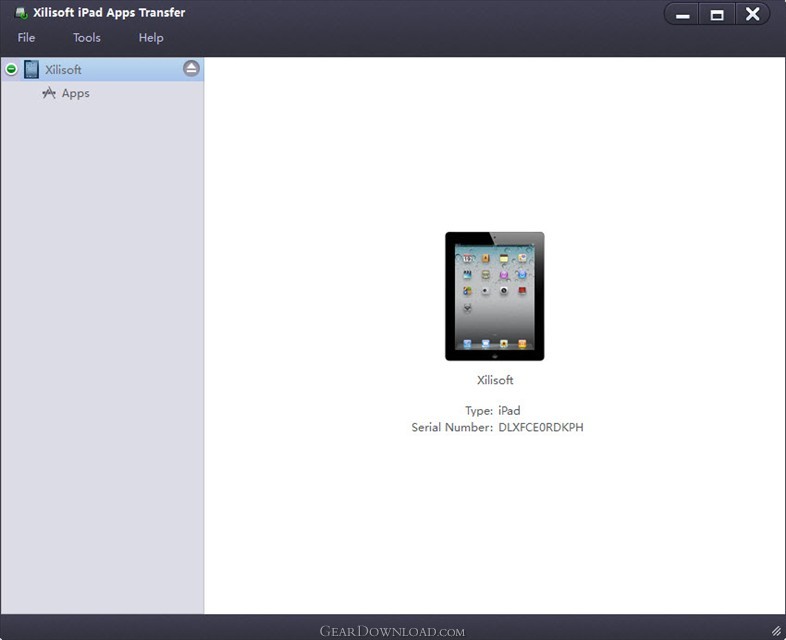The image size is (786, 640).
Task: Close the Xilisoft iPad Apps Transfer window
Action: click(x=752, y=14)
